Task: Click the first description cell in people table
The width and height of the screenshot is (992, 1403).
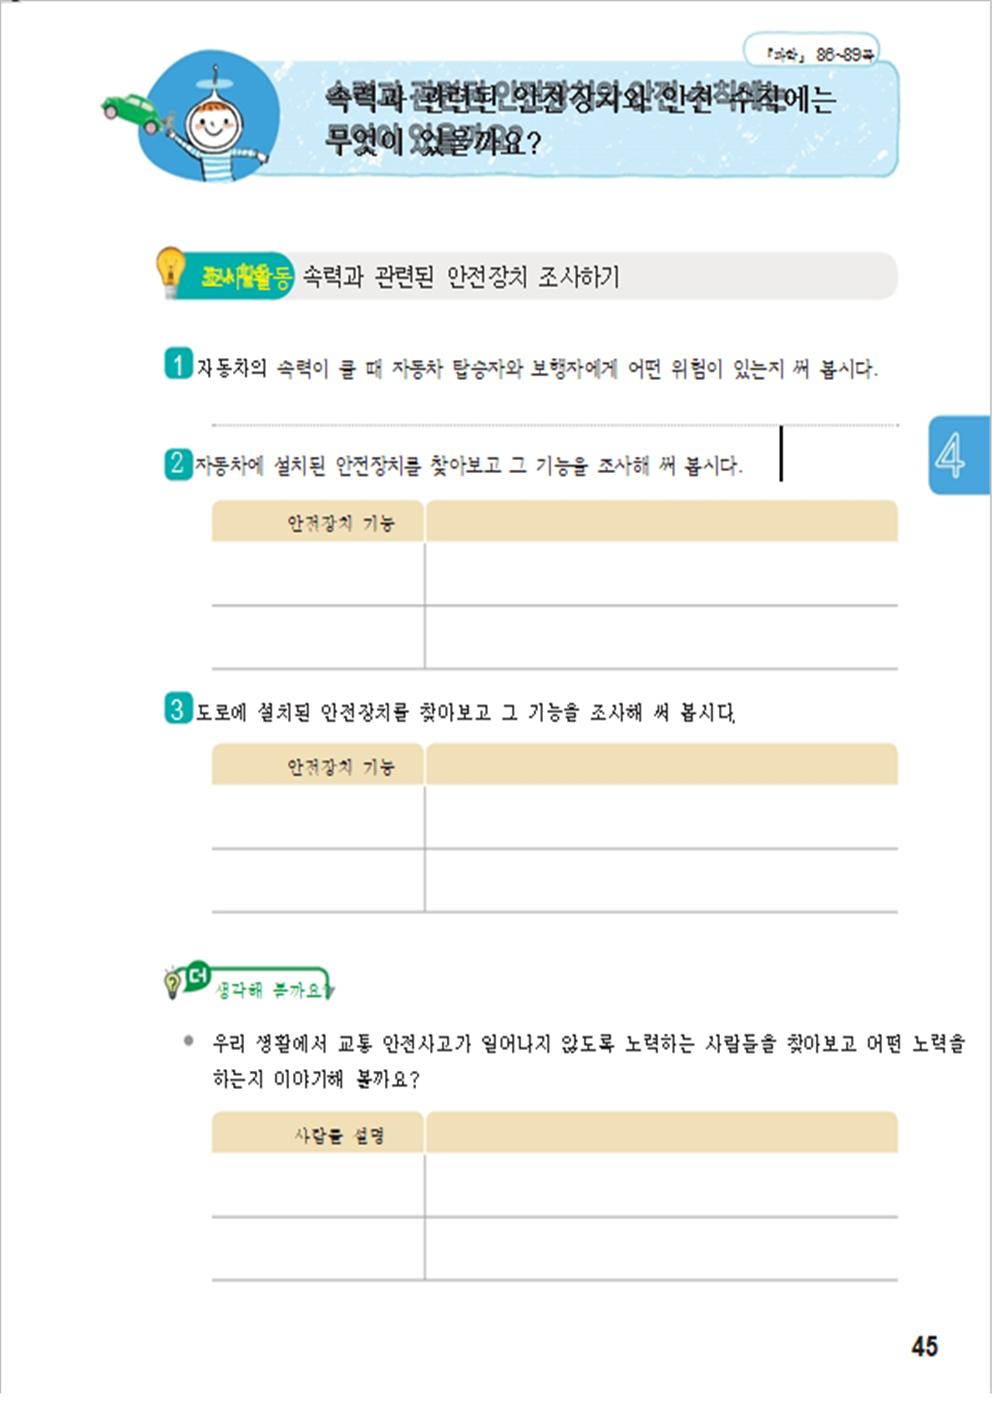Action: pos(661,1185)
